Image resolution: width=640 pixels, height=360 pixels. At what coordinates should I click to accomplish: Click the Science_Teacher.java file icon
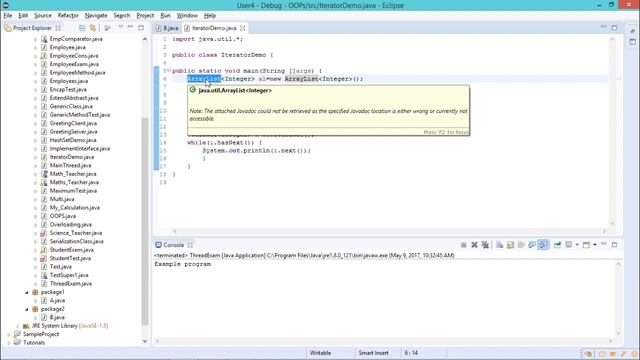point(44,233)
